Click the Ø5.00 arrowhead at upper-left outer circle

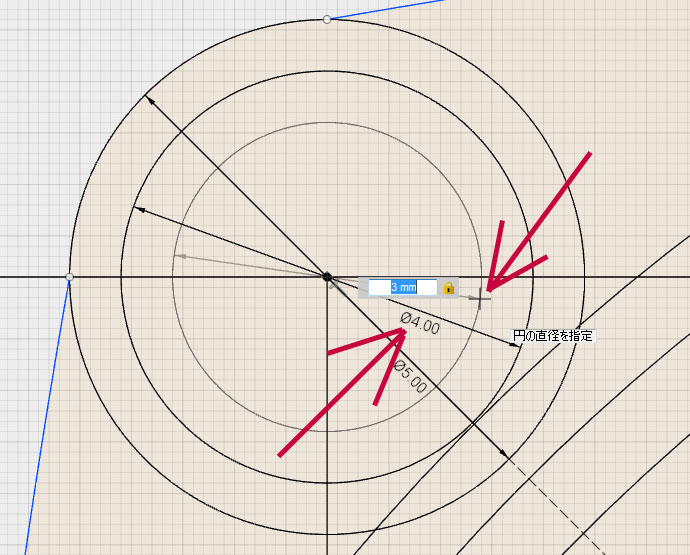149,98
